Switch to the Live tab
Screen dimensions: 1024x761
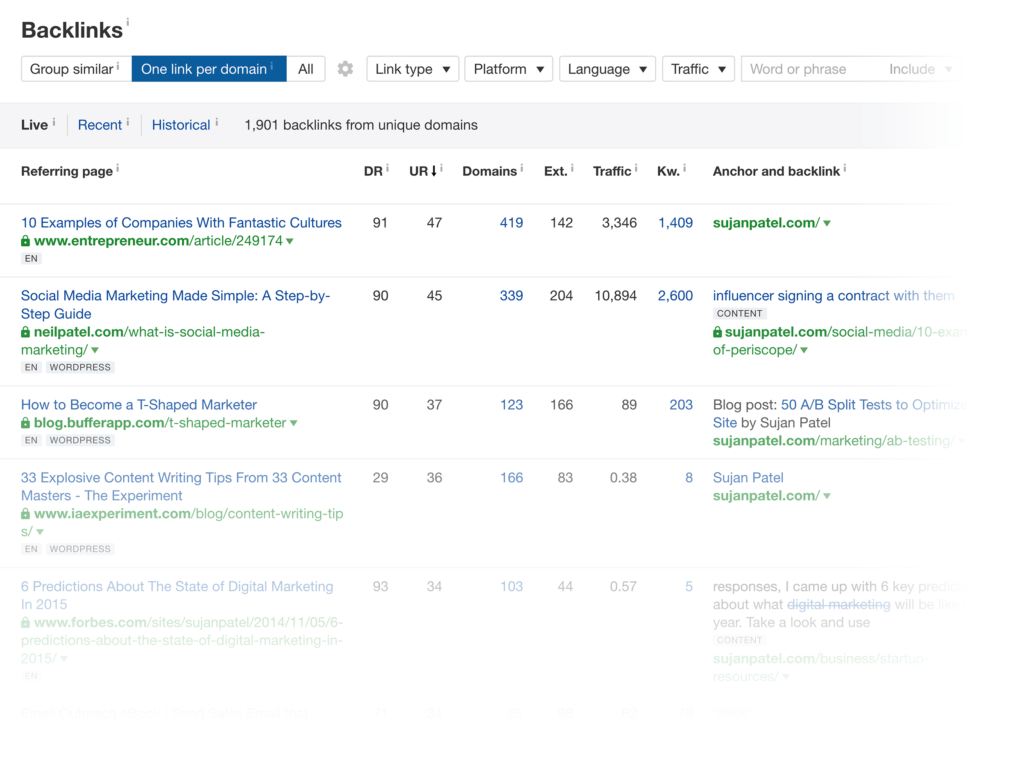coord(34,125)
